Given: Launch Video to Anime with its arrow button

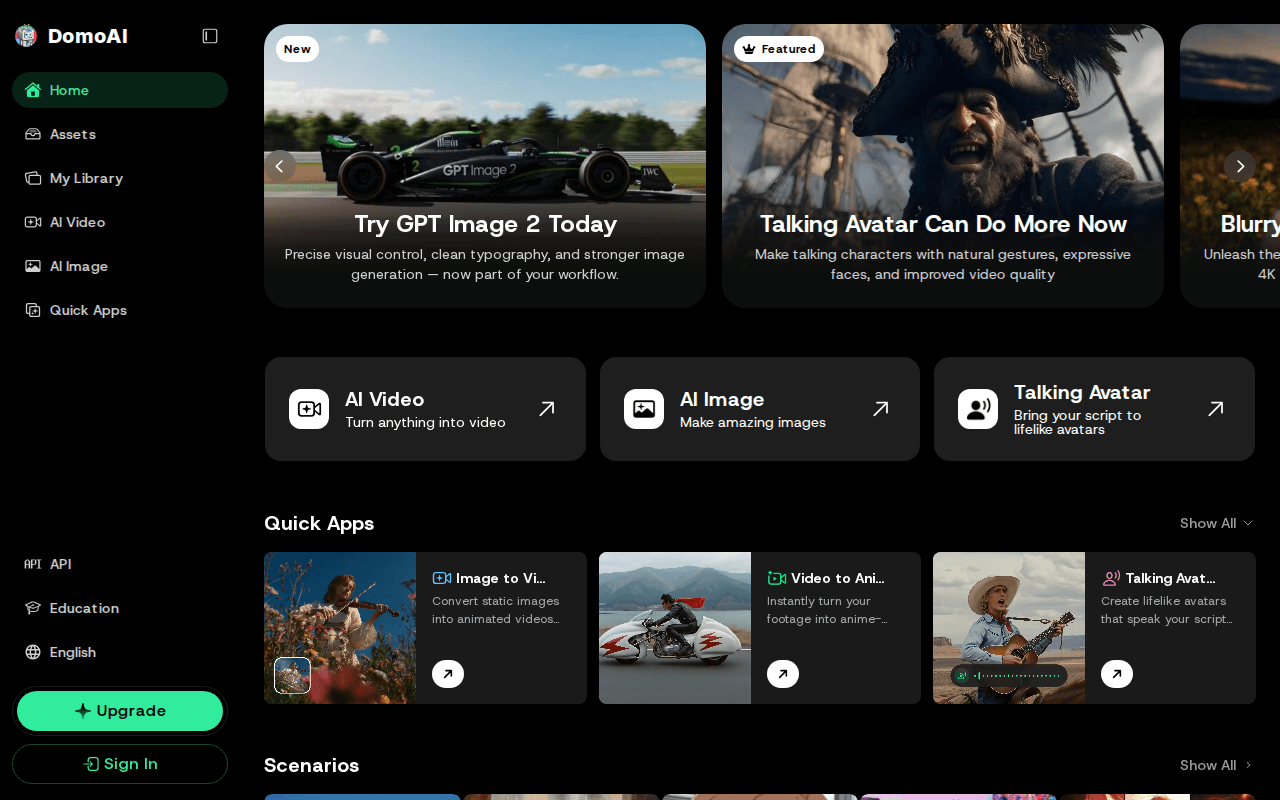Looking at the screenshot, I should coord(783,674).
